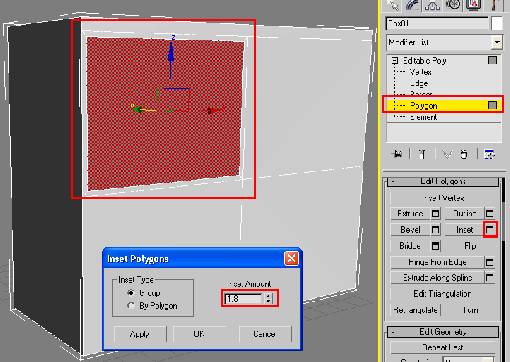Open the Inset settings box icon
This screenshot has height=362, width=510.
coord(490,229)
